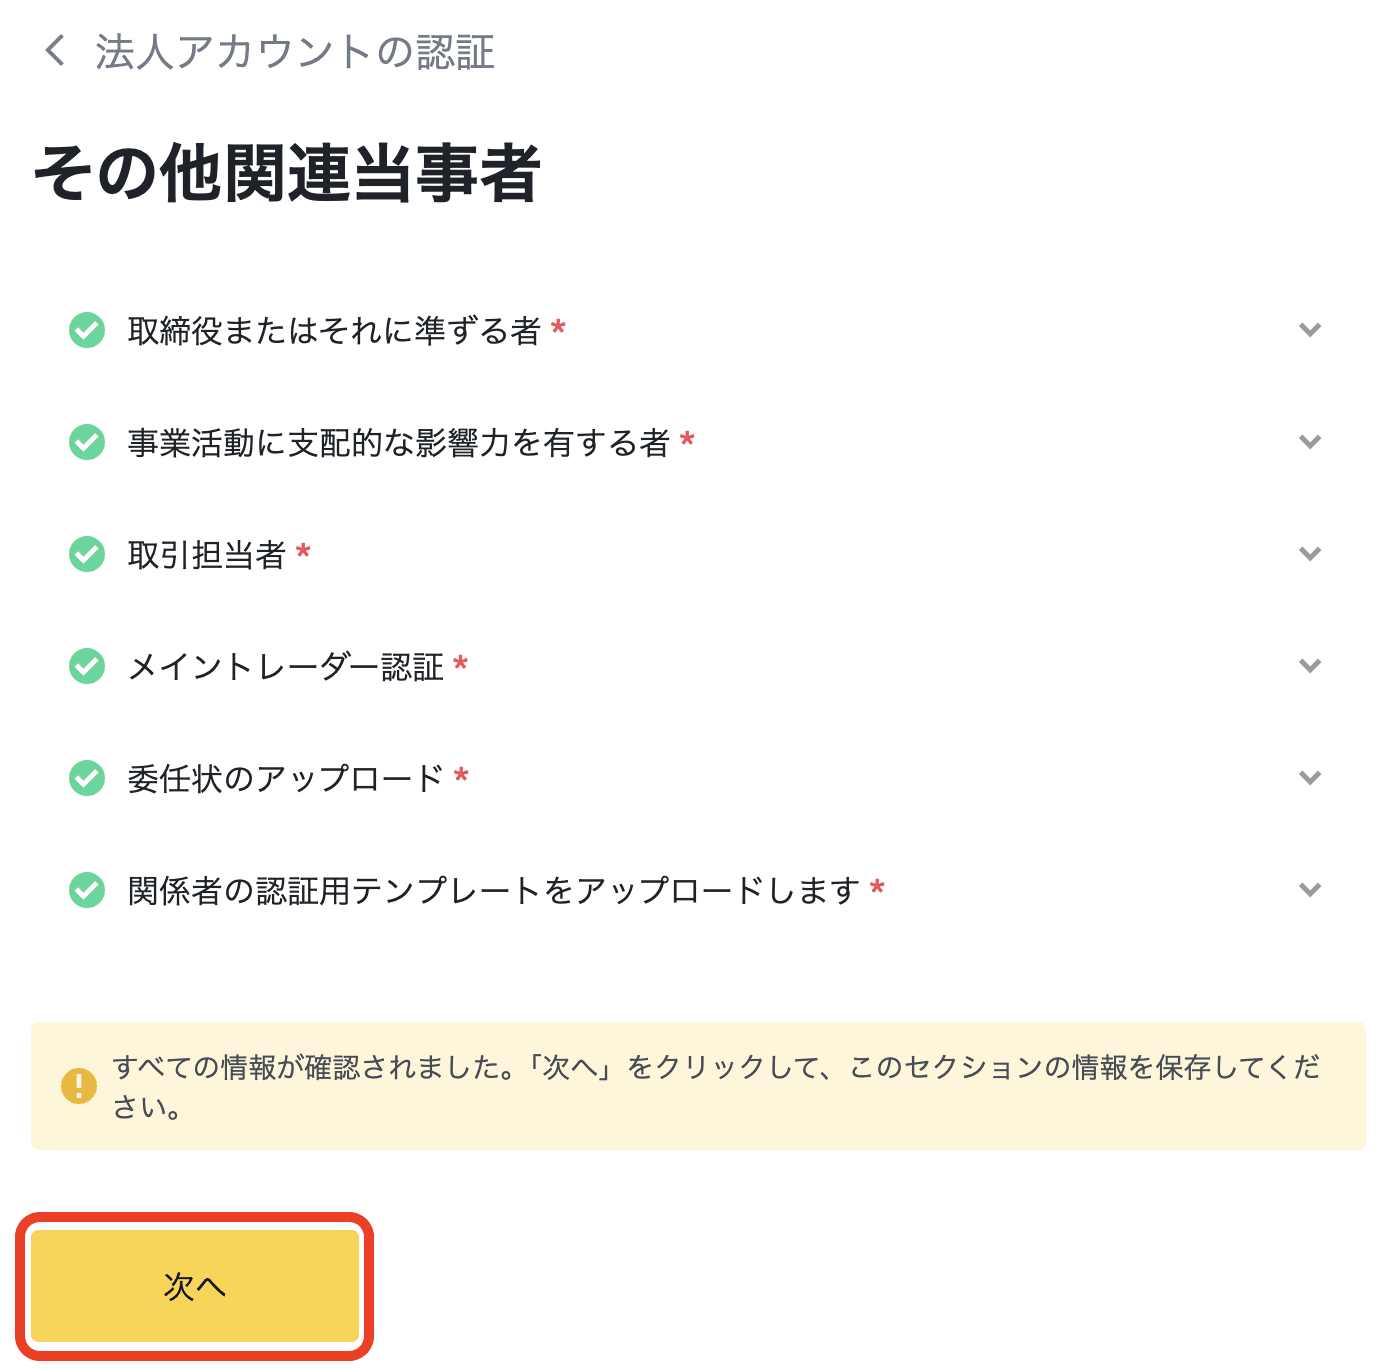
Task: Click the yellow progress notice banner
Action: click(698, 1085)
